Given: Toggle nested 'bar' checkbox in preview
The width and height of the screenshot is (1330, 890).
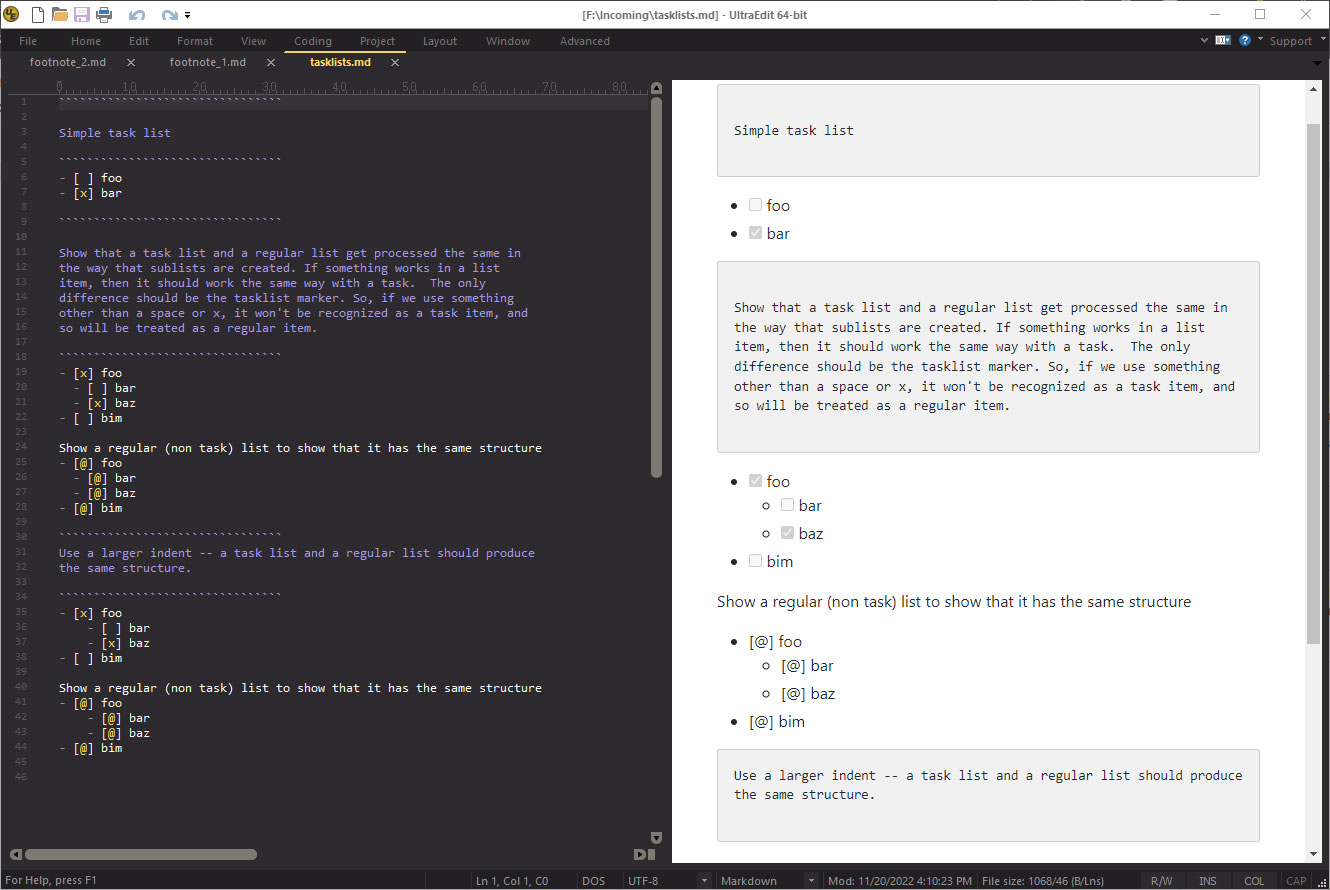Looking at the screenshot, I should click(787, 505).
